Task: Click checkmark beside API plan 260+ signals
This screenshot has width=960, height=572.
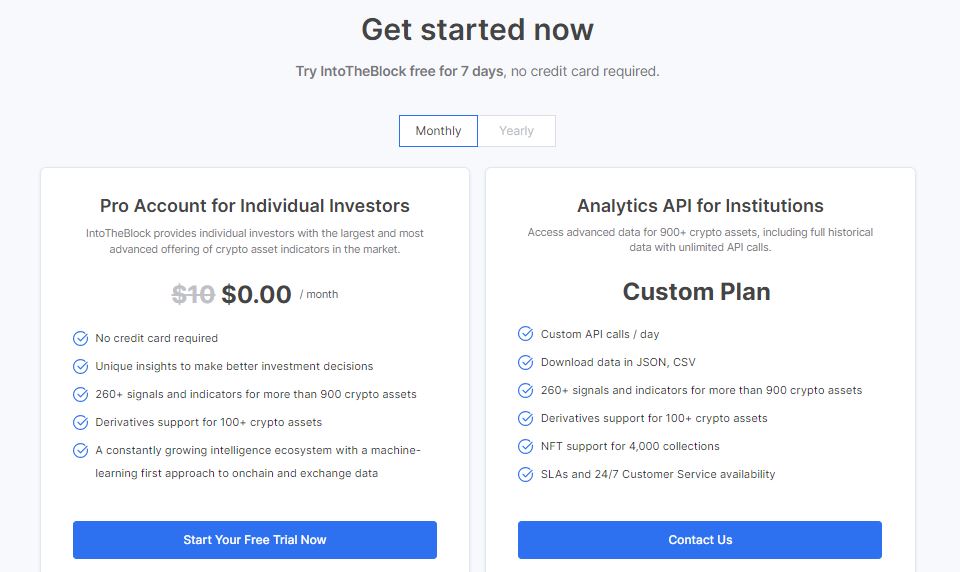Action: 526,390
